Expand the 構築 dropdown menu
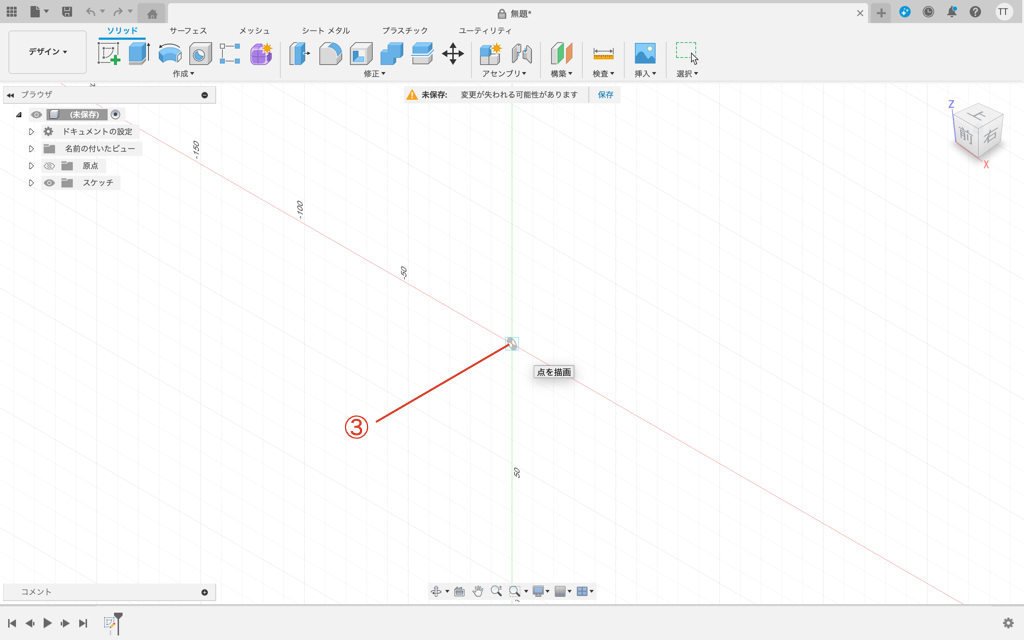1024x640 pixels. (561, 74)
